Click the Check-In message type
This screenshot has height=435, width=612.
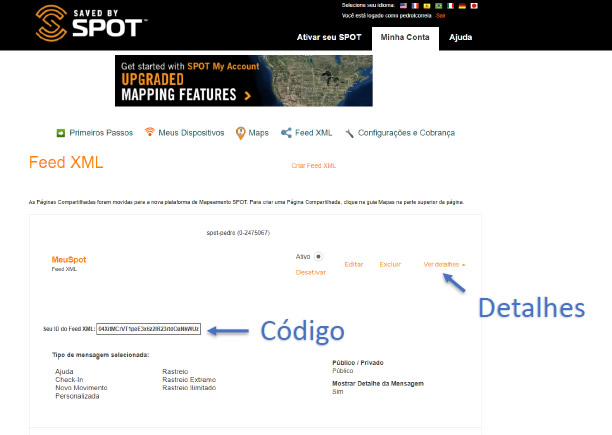pos(69,380)
